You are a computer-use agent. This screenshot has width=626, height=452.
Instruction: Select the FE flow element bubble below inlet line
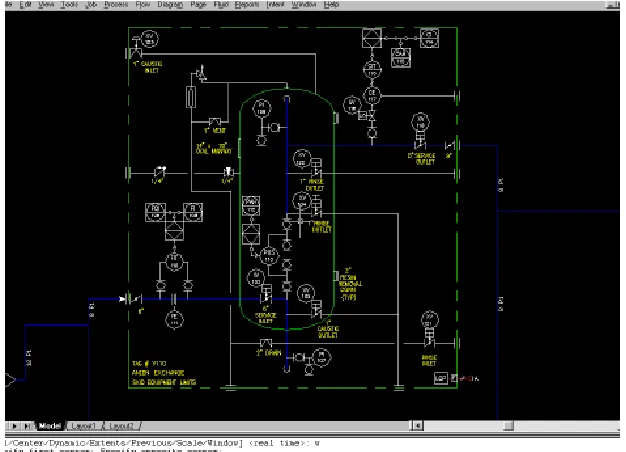(174, 319)
